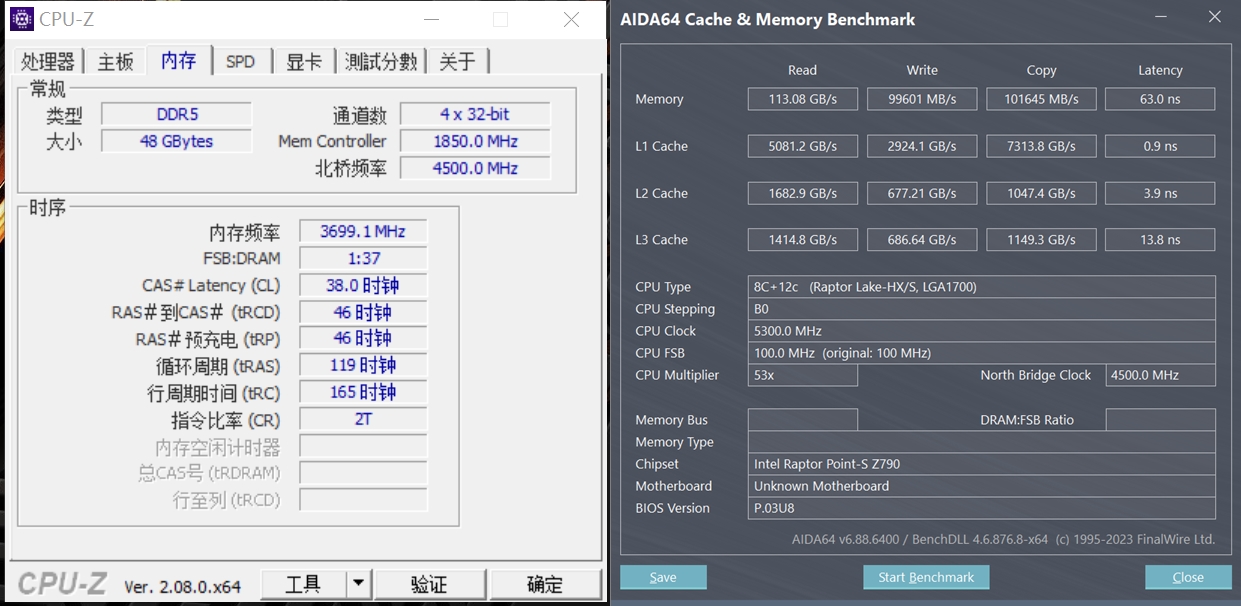Open the 測試分數 tab
This screenshot has height=606, width=1241.
(x=380, y=61)
